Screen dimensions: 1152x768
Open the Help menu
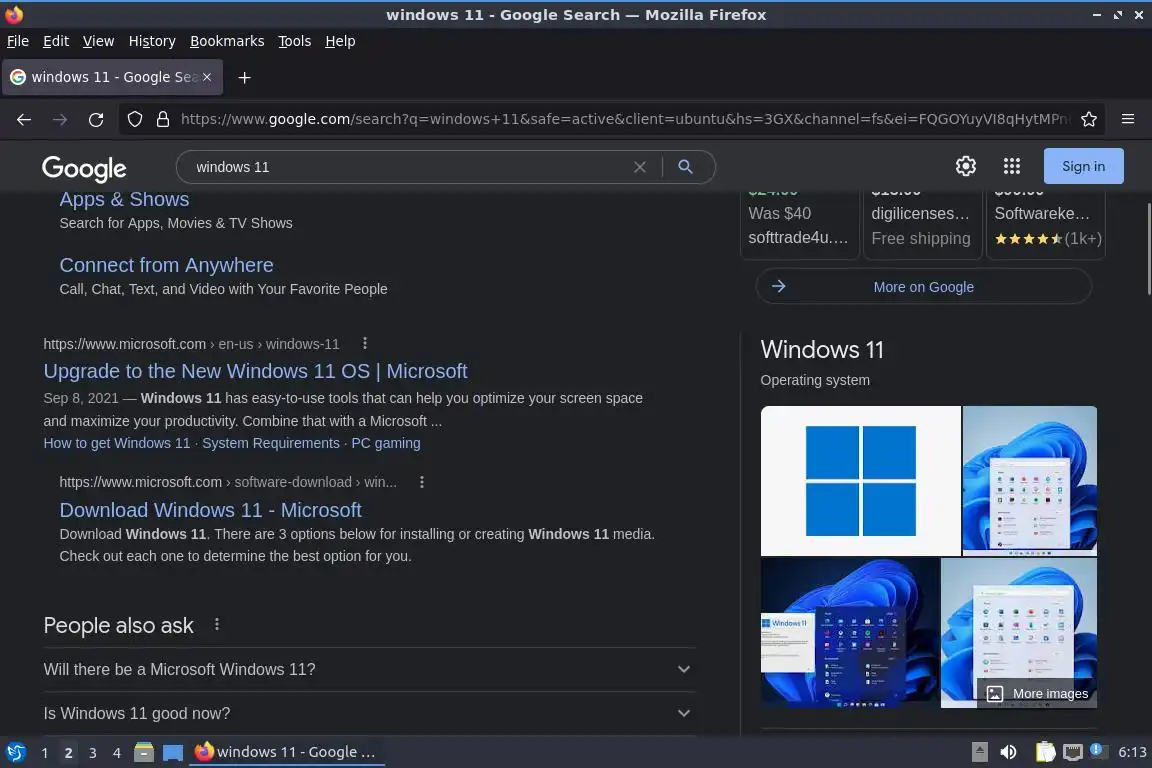coord(340,41)
